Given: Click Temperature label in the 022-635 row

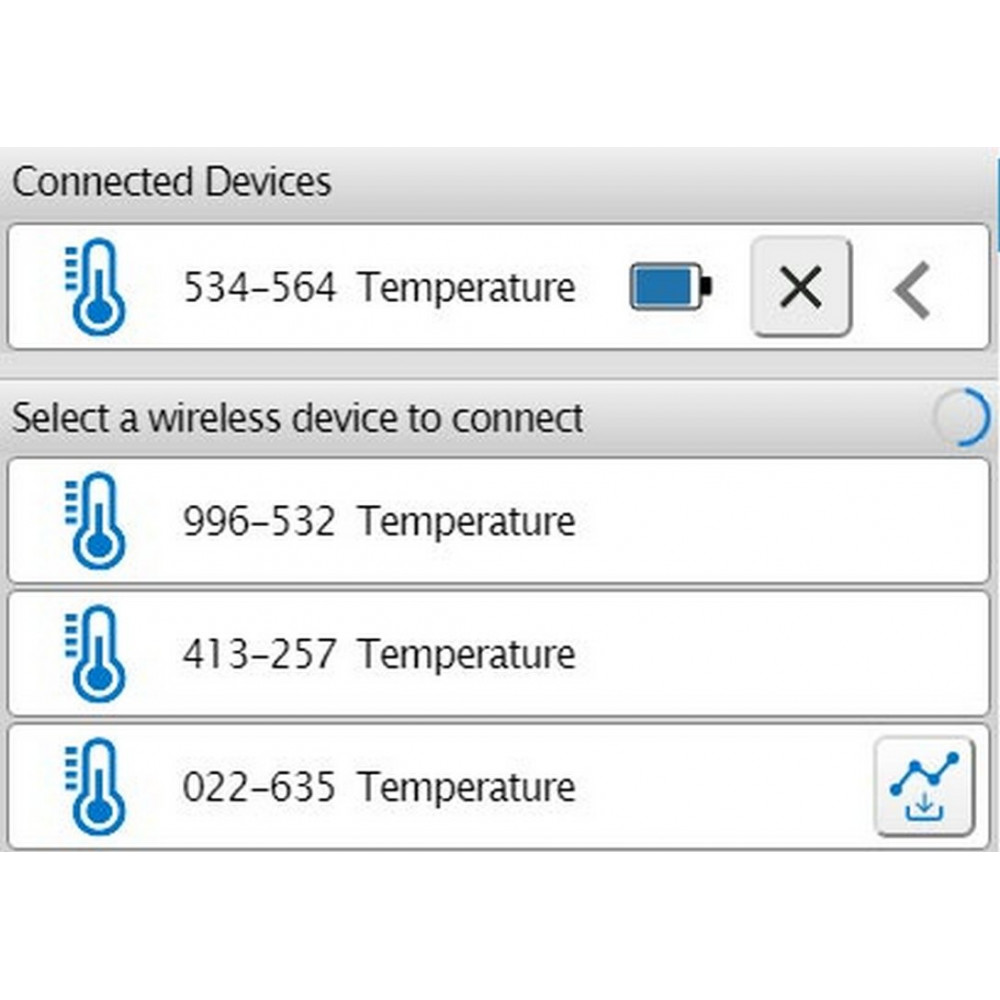Looking at the screenshot, I should click(467, 787).
